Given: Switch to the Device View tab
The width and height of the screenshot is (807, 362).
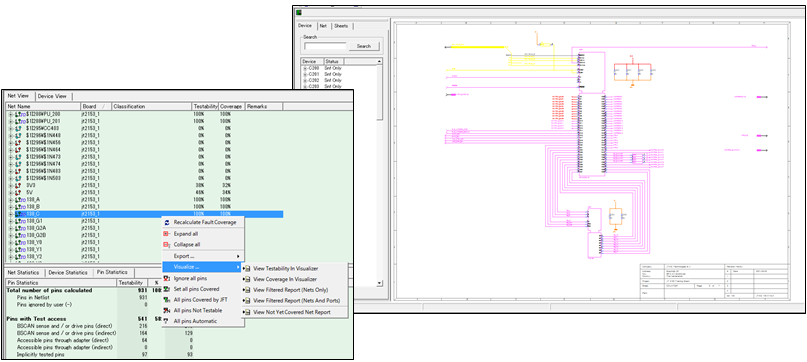Looking at the screenshot, I should [x=52, y=96].
